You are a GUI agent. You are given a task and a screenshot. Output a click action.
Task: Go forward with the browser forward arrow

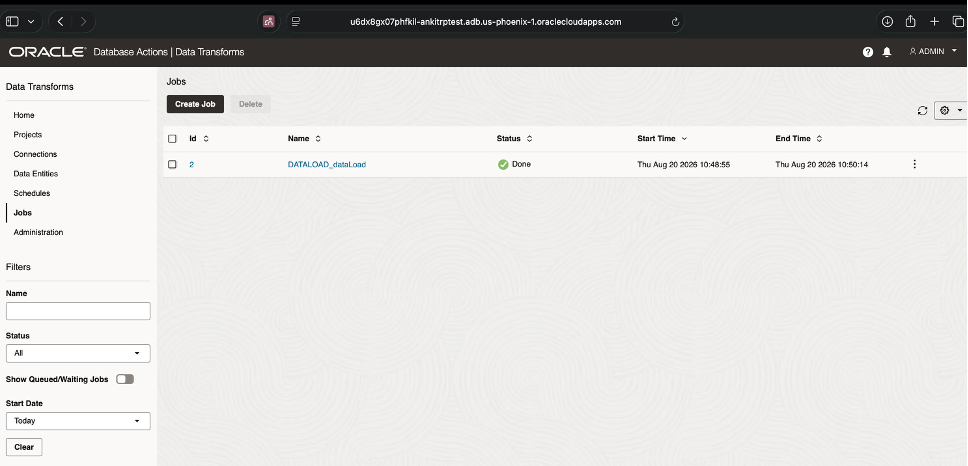point(83,22)
